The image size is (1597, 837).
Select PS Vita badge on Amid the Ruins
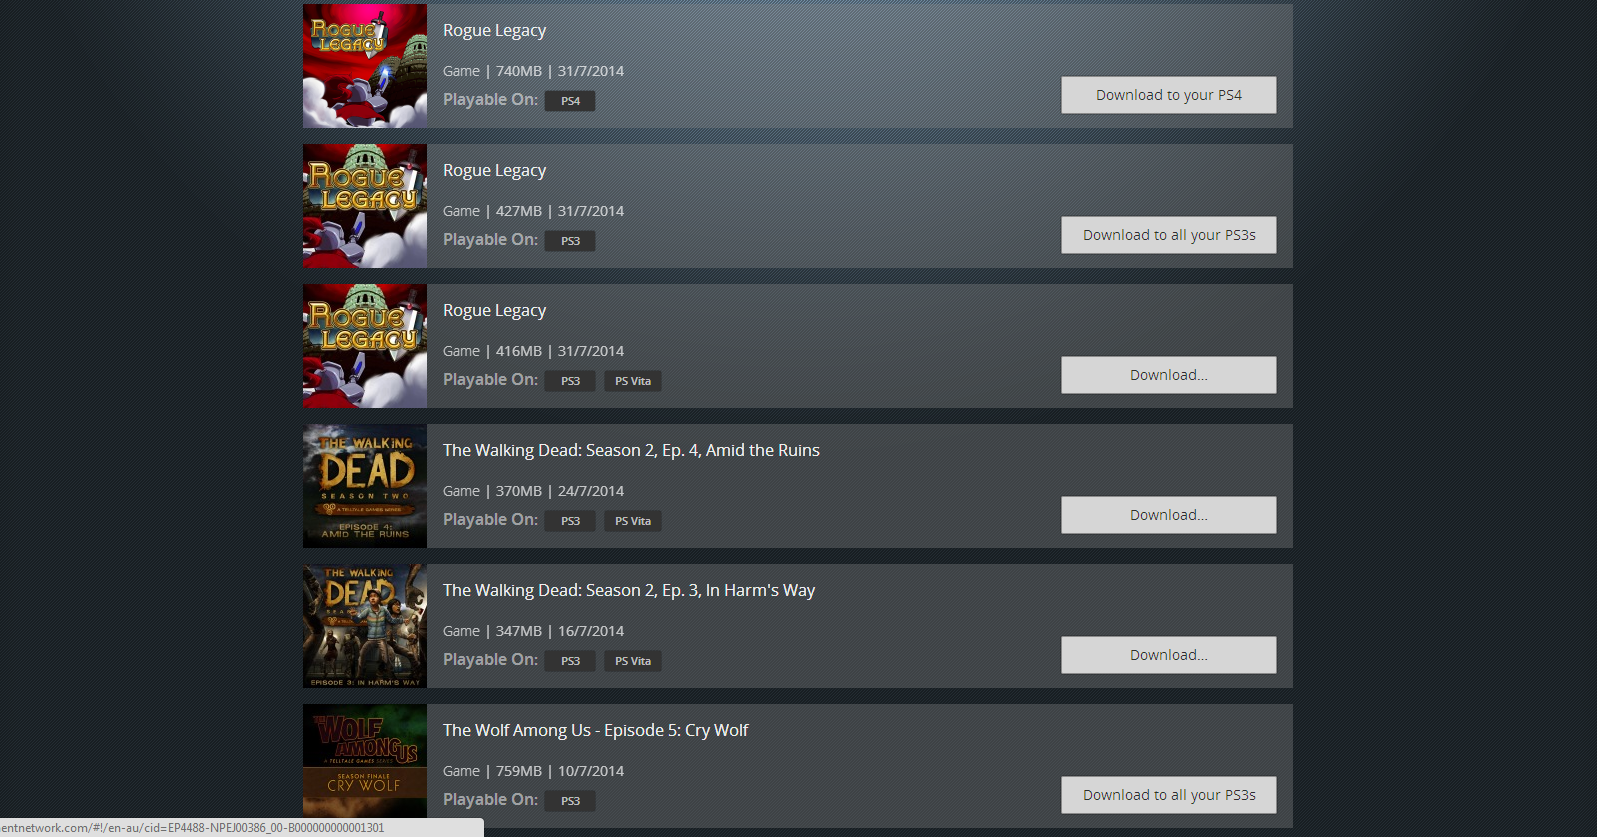[x=633, y=521]
